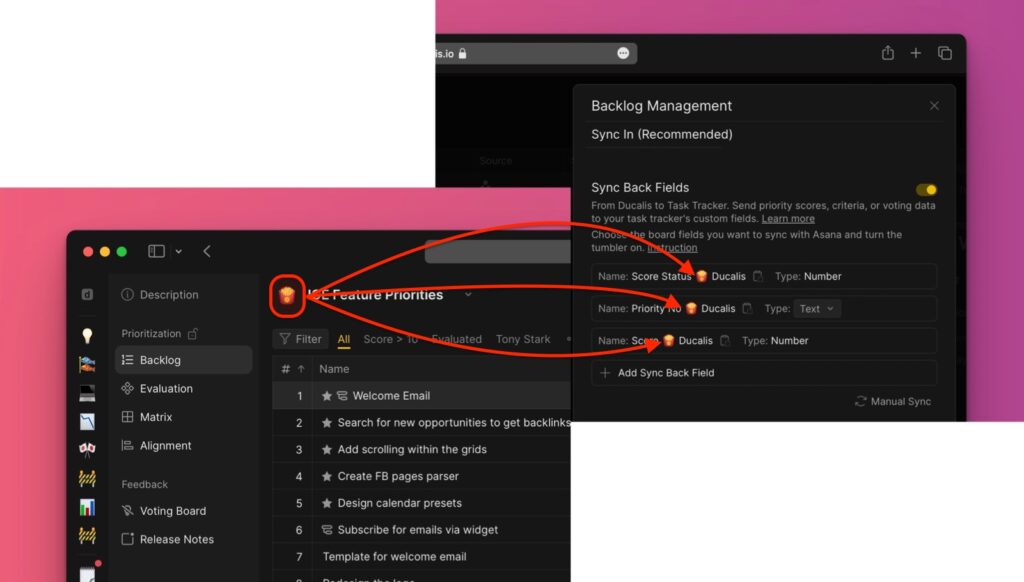The height and width of the screenshot is (582, 1024).
Task: Click the Name column header
Action: pyautogui.click(x=334, y=369)
